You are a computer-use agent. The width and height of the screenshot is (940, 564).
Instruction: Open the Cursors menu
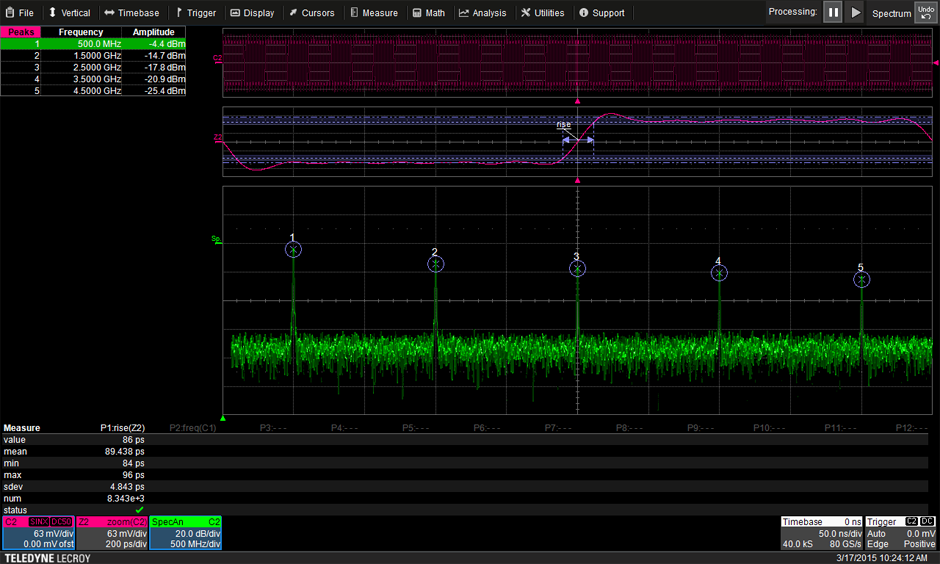(311, 13)
